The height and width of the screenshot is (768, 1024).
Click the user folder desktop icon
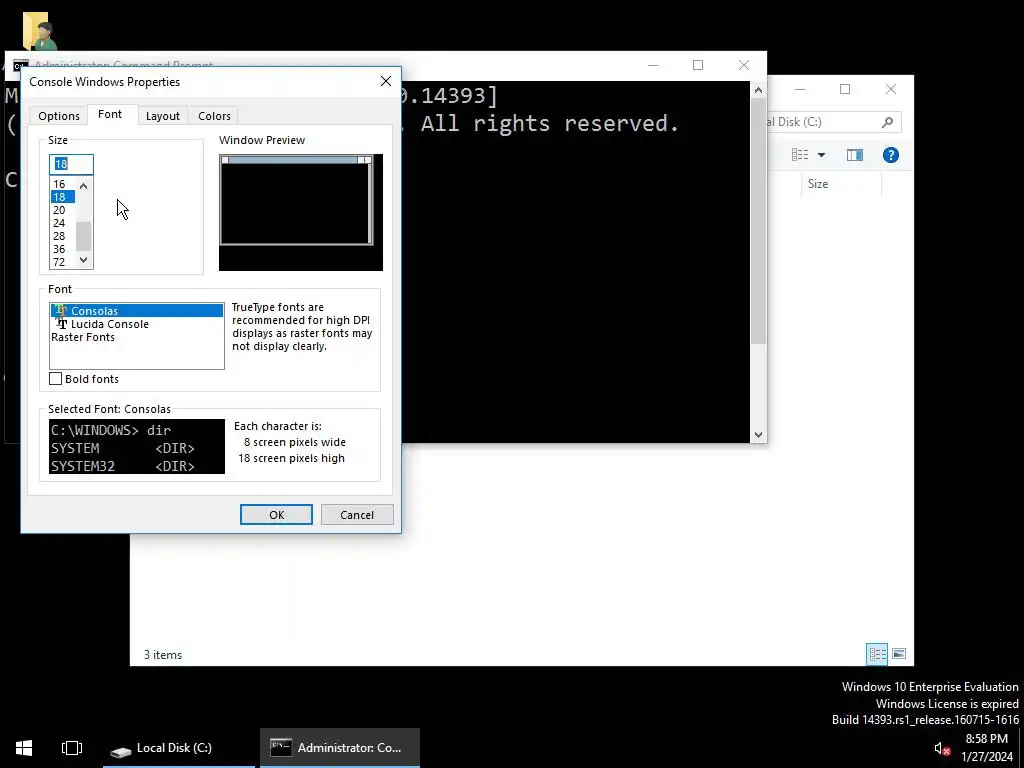tap(39, 31)
